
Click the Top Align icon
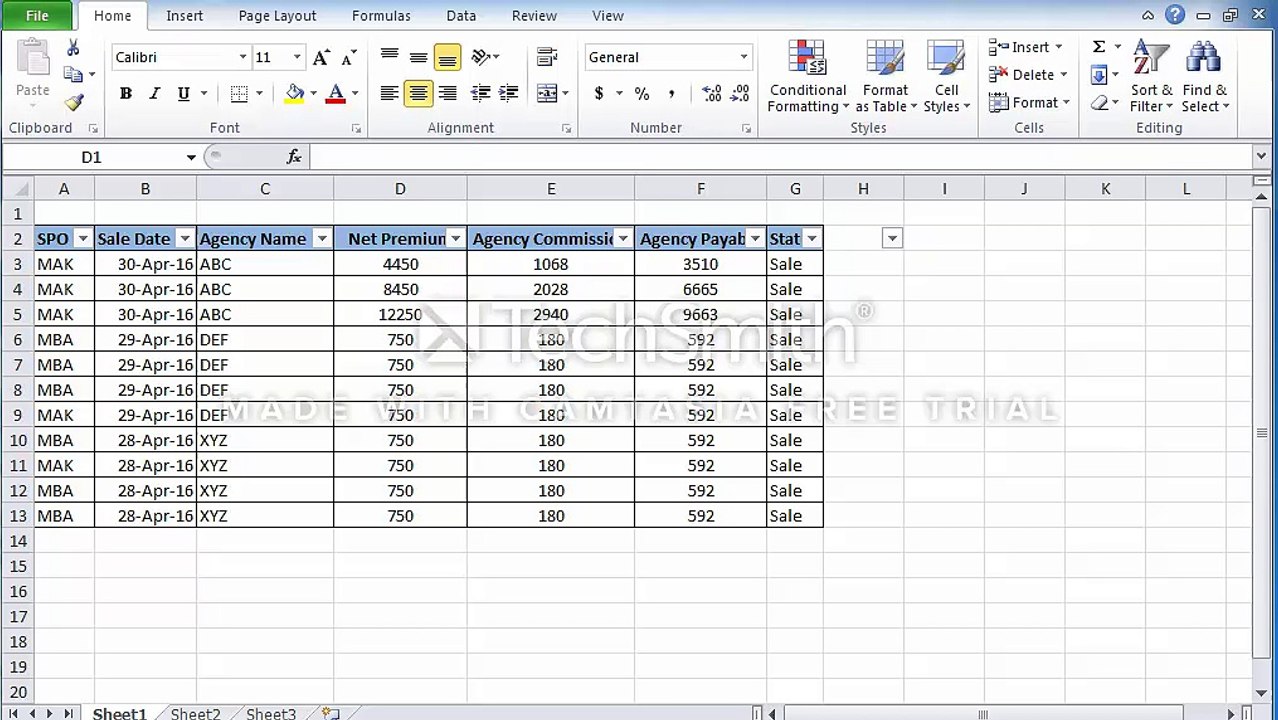[x=390, y=57]
